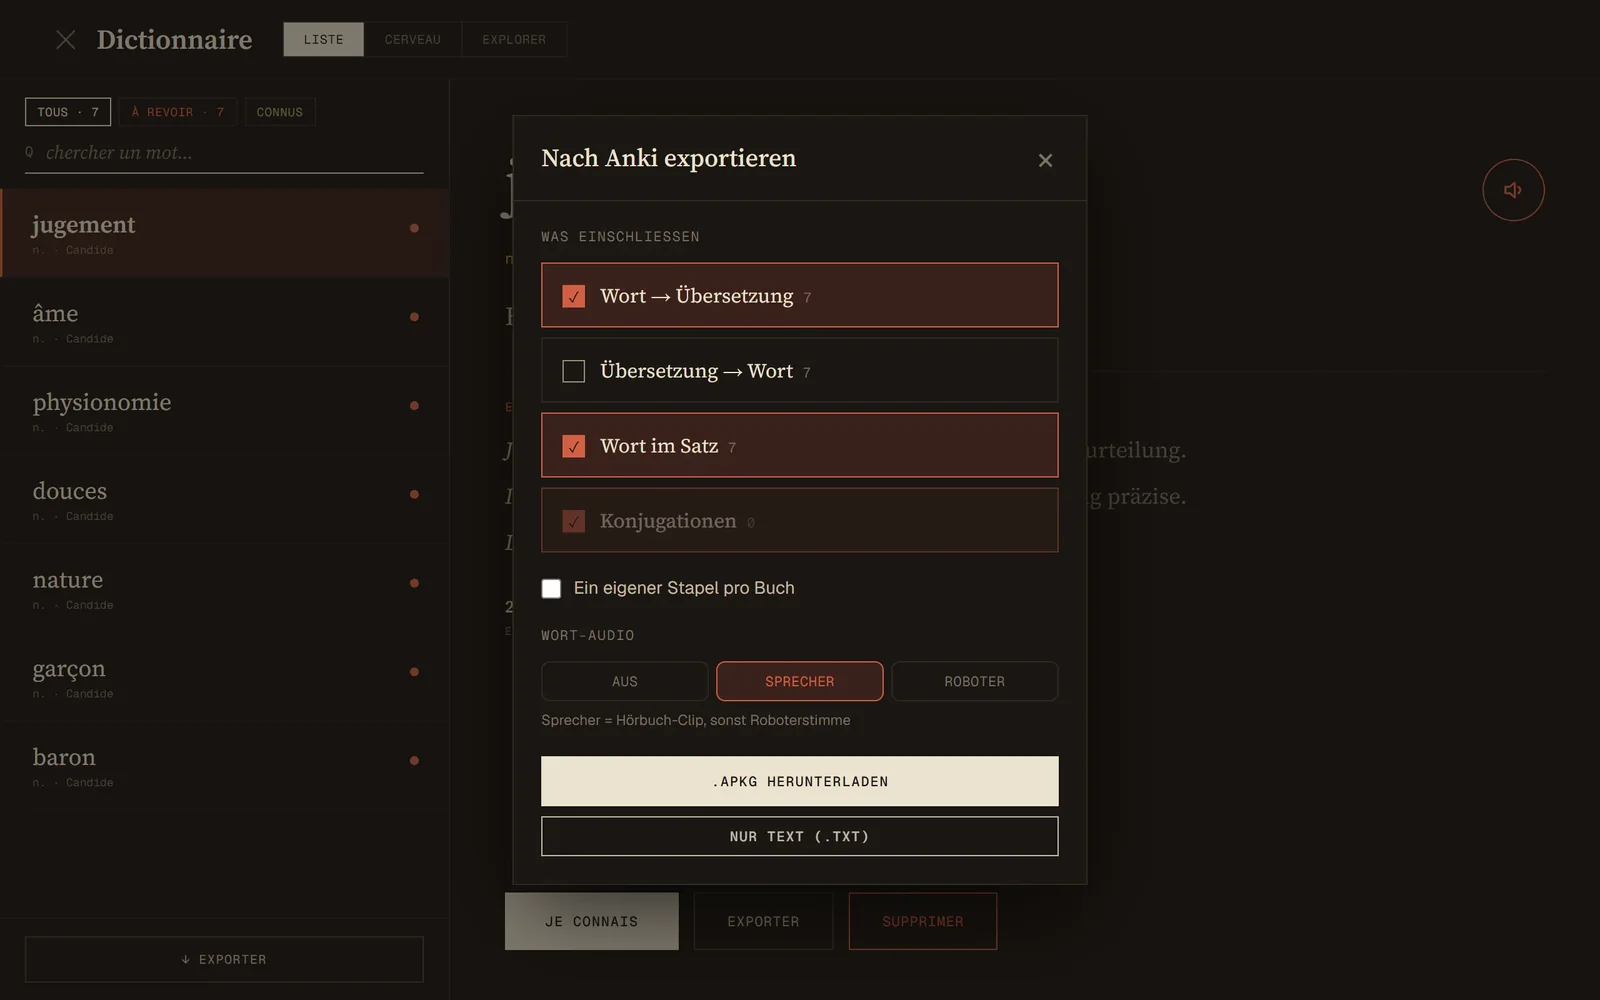Select the word jugement in the list
This screenshot has width=1600, height=1000.
point(224,233)
